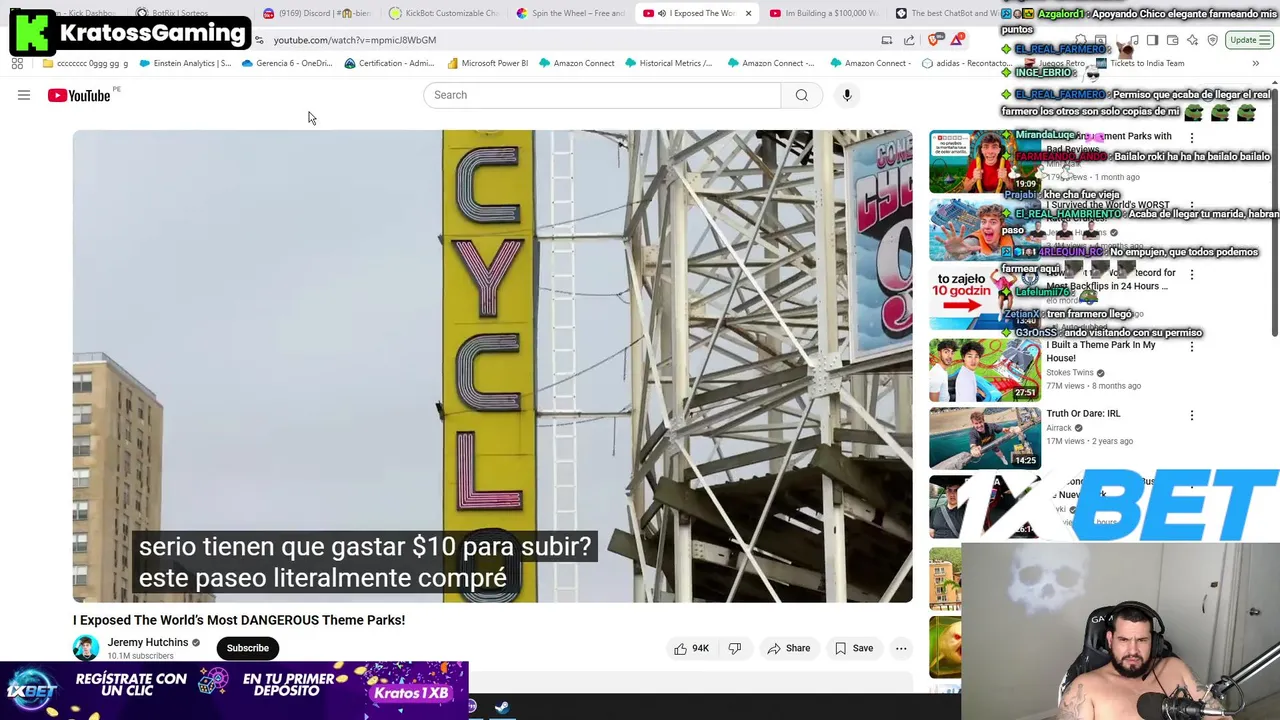
Task: Open the YouTube guide hamburger menu
Action: tap(24, 95)
